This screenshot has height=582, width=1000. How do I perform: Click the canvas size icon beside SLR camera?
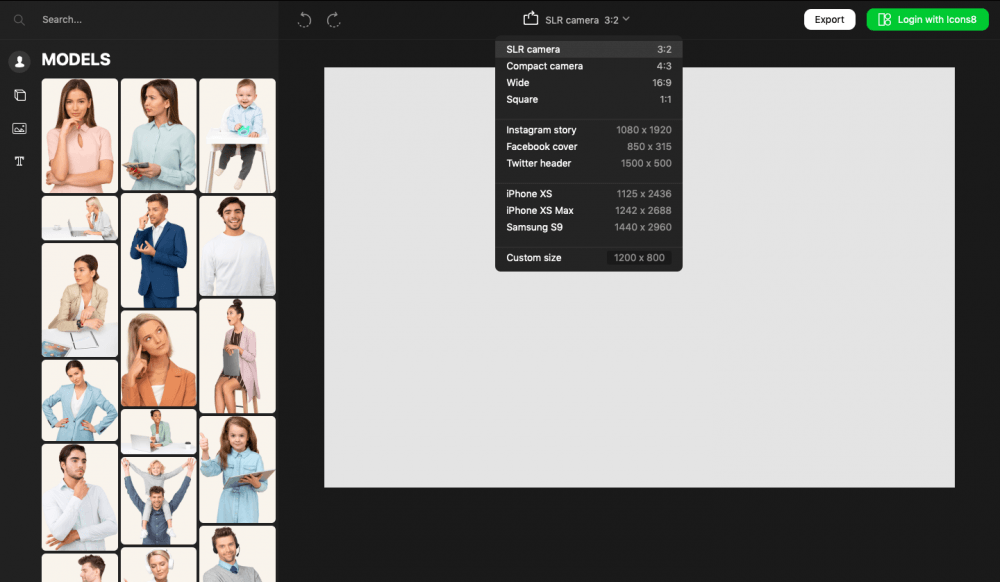pyautogui.click(x=530, y=19)
